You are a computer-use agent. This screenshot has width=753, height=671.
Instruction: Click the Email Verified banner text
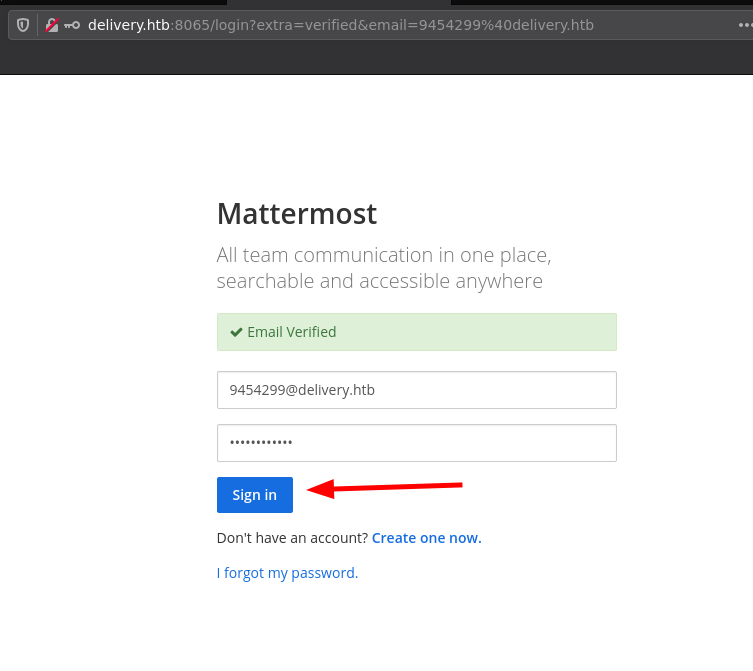pos(291,332)
